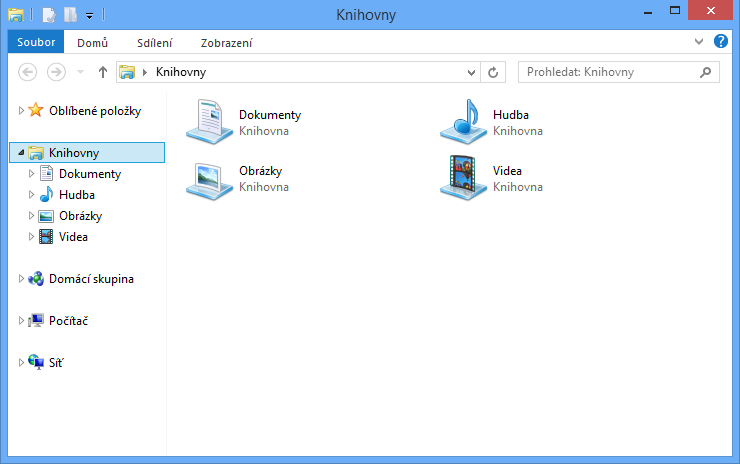
Task: Open Customize Quick Access Toolbar dropdown
Action: [x=90, y=16]
